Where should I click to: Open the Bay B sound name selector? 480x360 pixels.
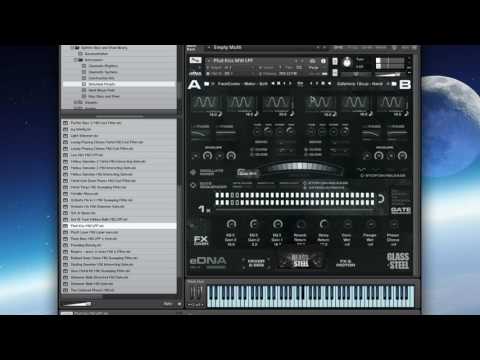point(360,84)
